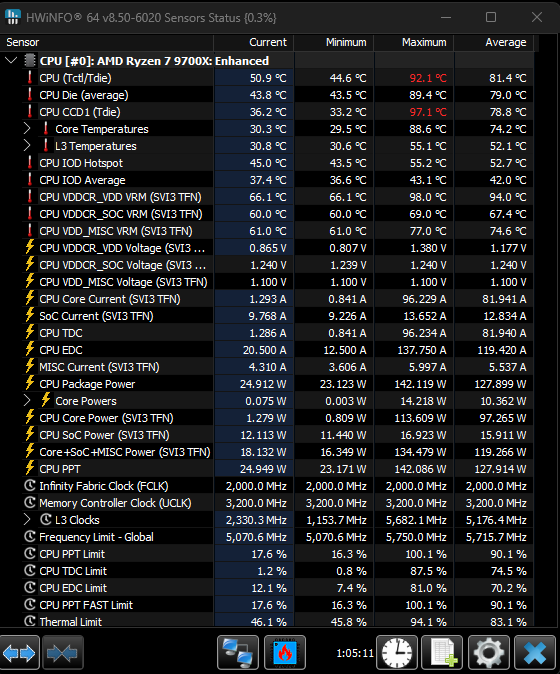Image resolution: width=560 pixels, height=674 pixels.
Task: Start logging with the sheet plus icon
Action: click(x=442, y=653)
